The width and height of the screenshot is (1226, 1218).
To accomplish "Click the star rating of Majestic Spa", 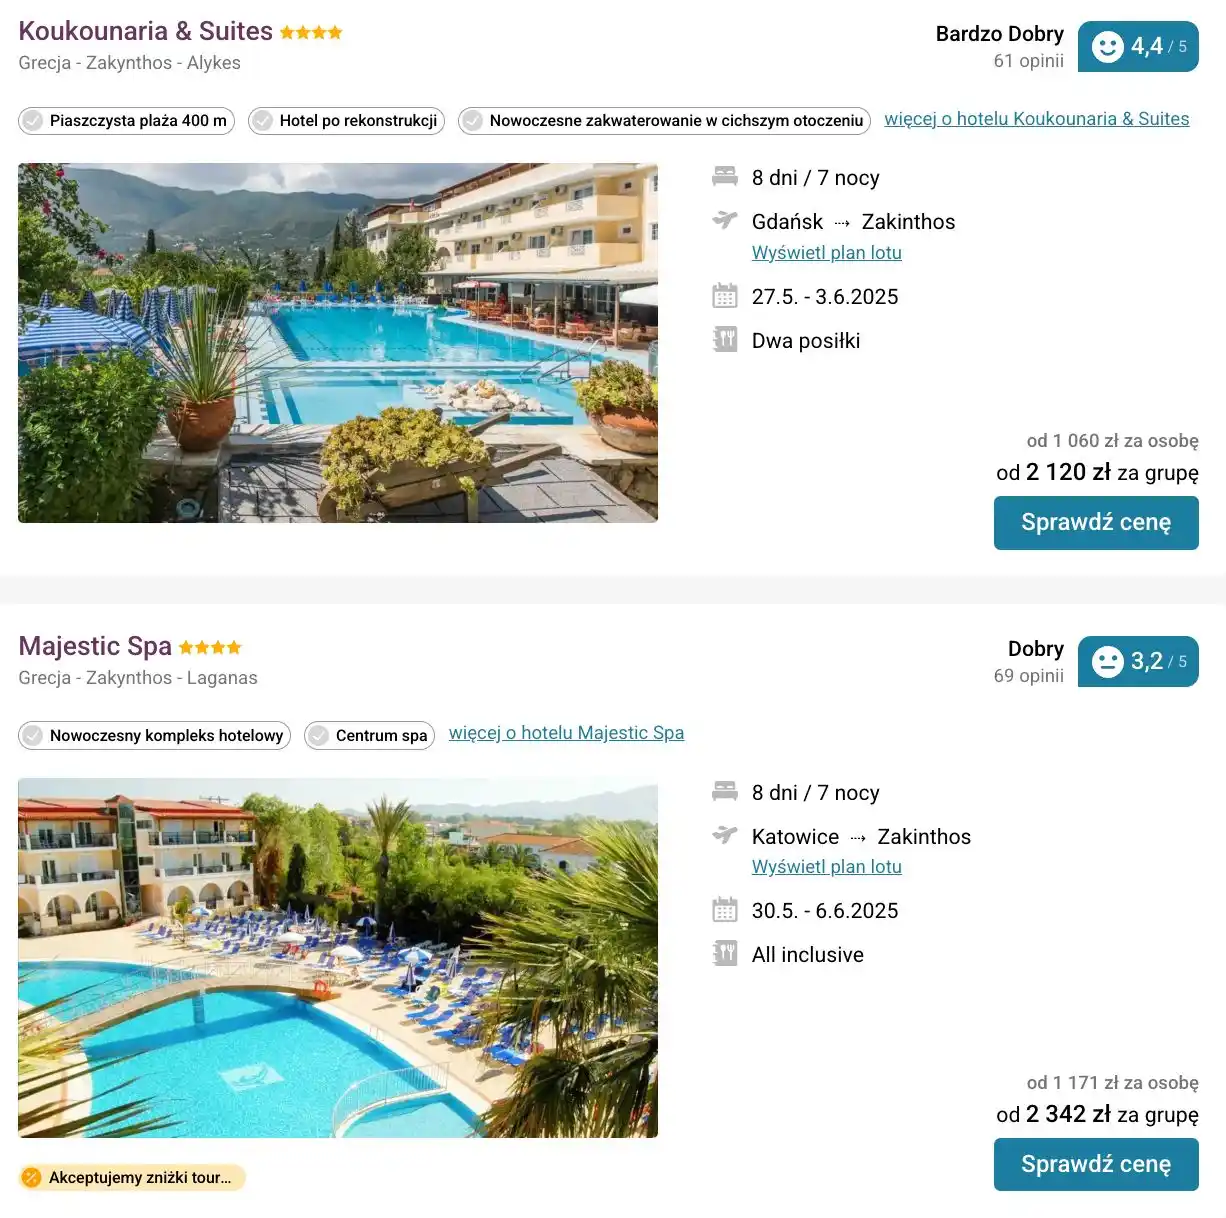I will point(209,646).
